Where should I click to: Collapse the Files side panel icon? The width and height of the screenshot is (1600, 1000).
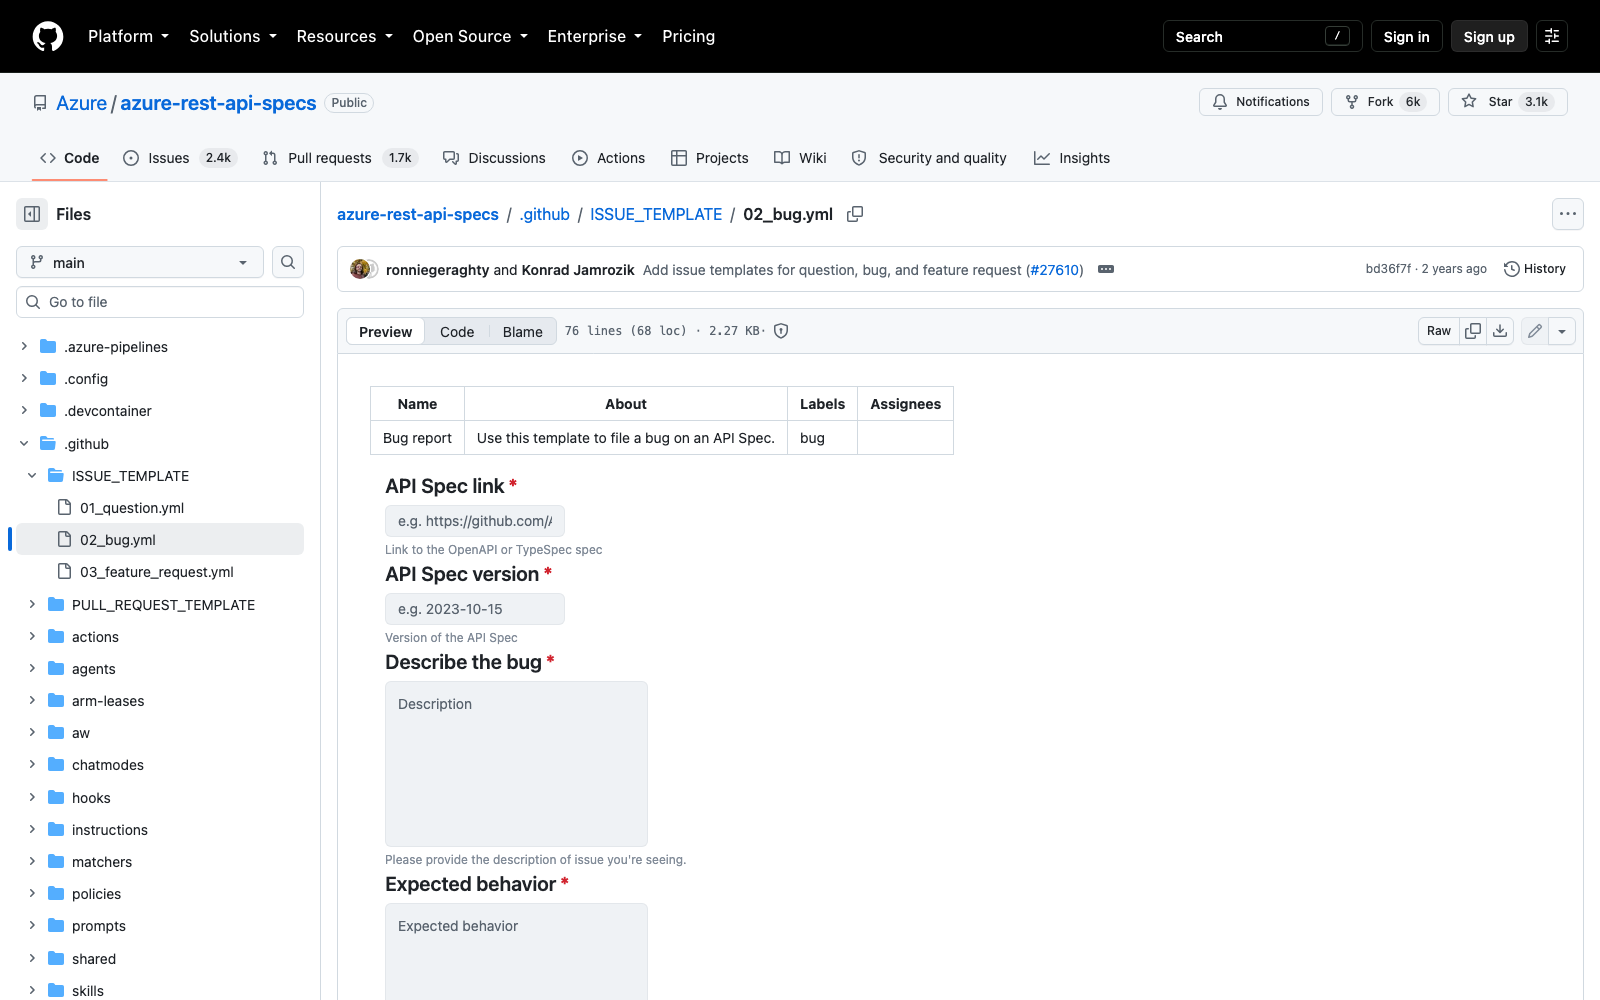(x=32, y=214)
